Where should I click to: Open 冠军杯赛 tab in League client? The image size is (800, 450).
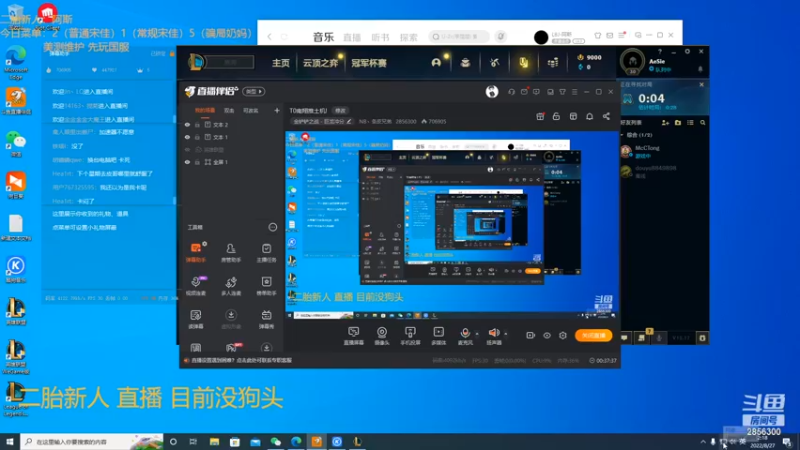(369, 63)
